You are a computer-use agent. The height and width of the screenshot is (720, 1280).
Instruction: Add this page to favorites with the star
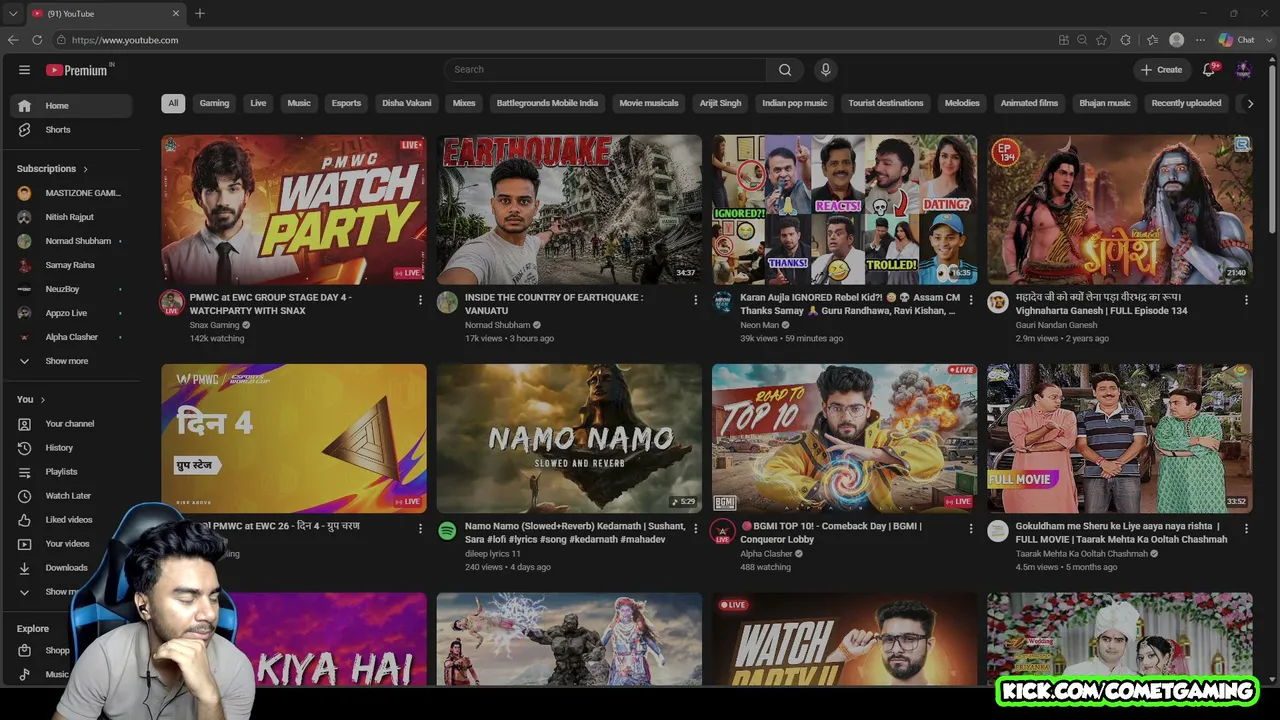(1101, 40)
